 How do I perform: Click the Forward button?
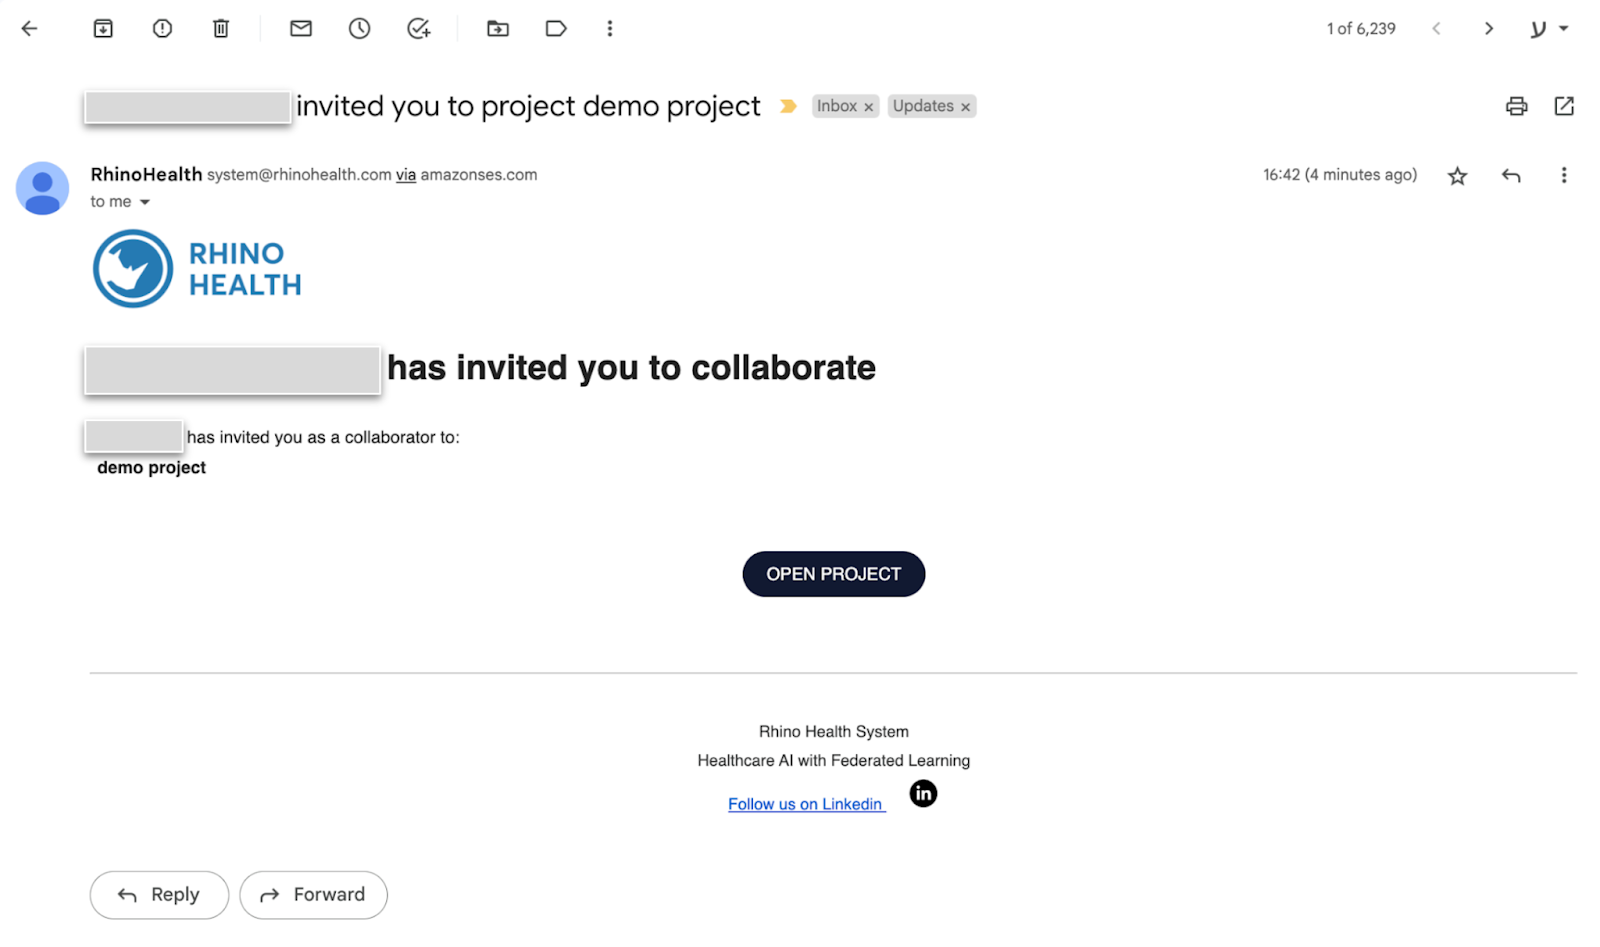point(313,895)
